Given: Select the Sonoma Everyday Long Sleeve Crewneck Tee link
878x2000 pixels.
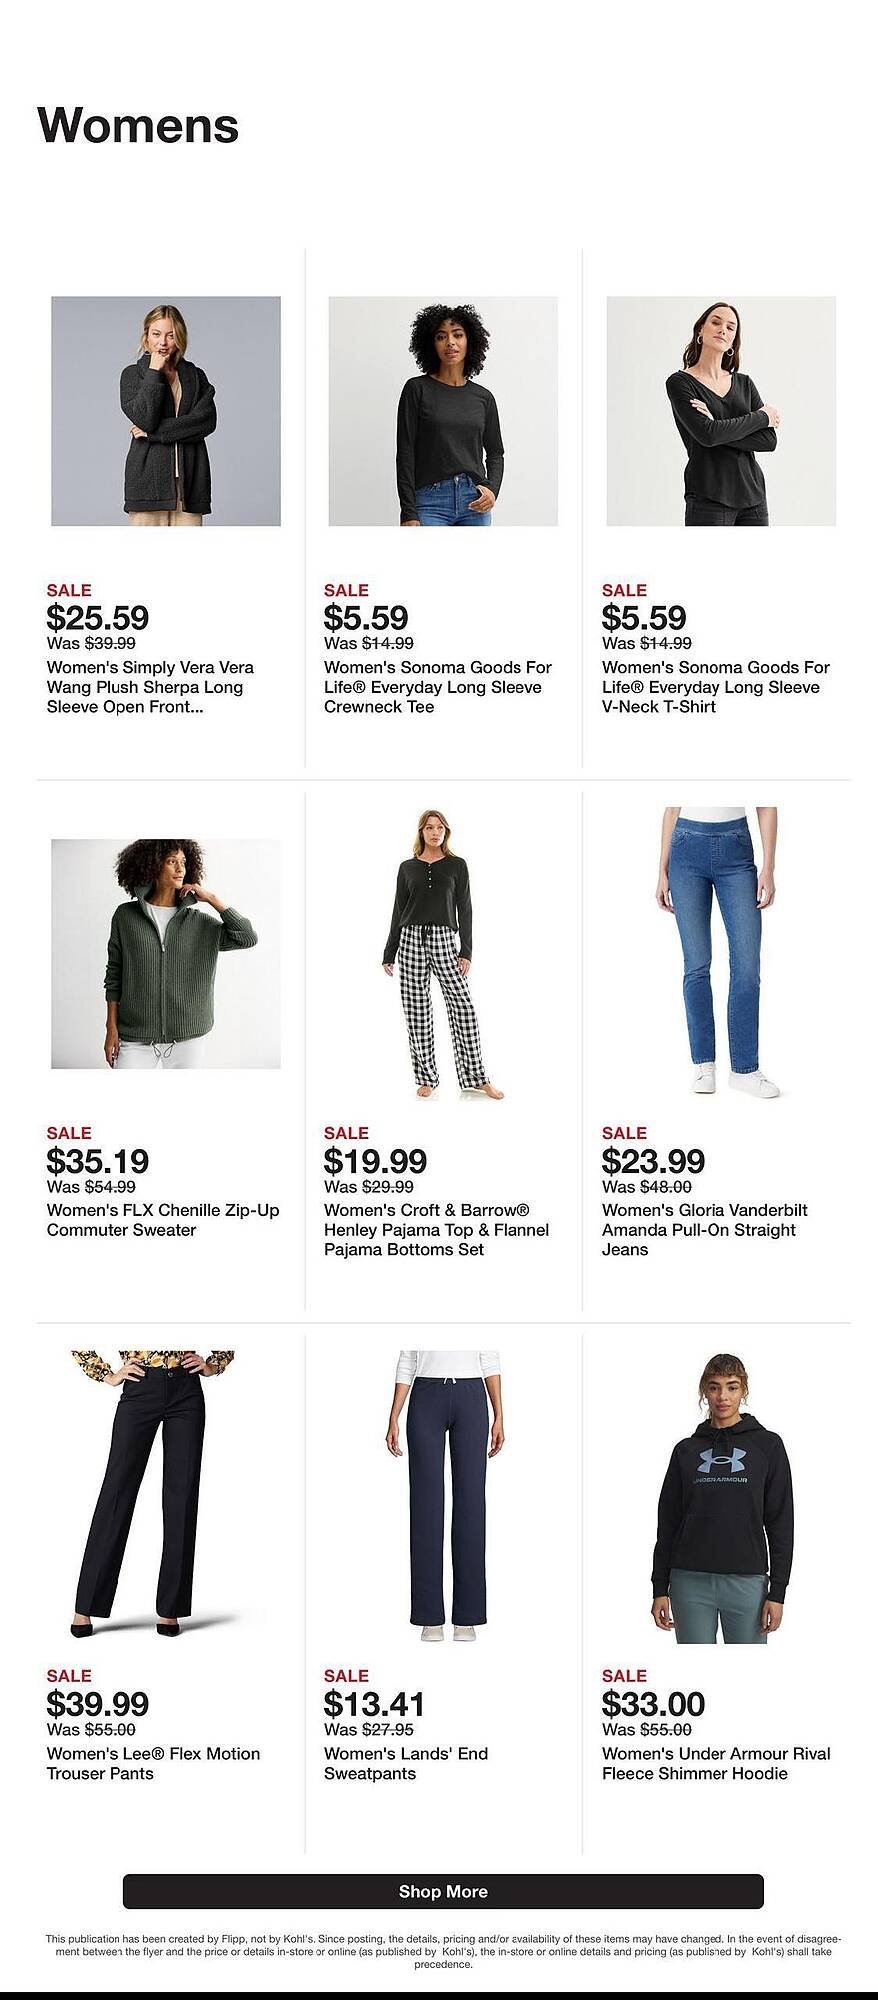Looking at the screenshot, I should (x=430, y=688).
